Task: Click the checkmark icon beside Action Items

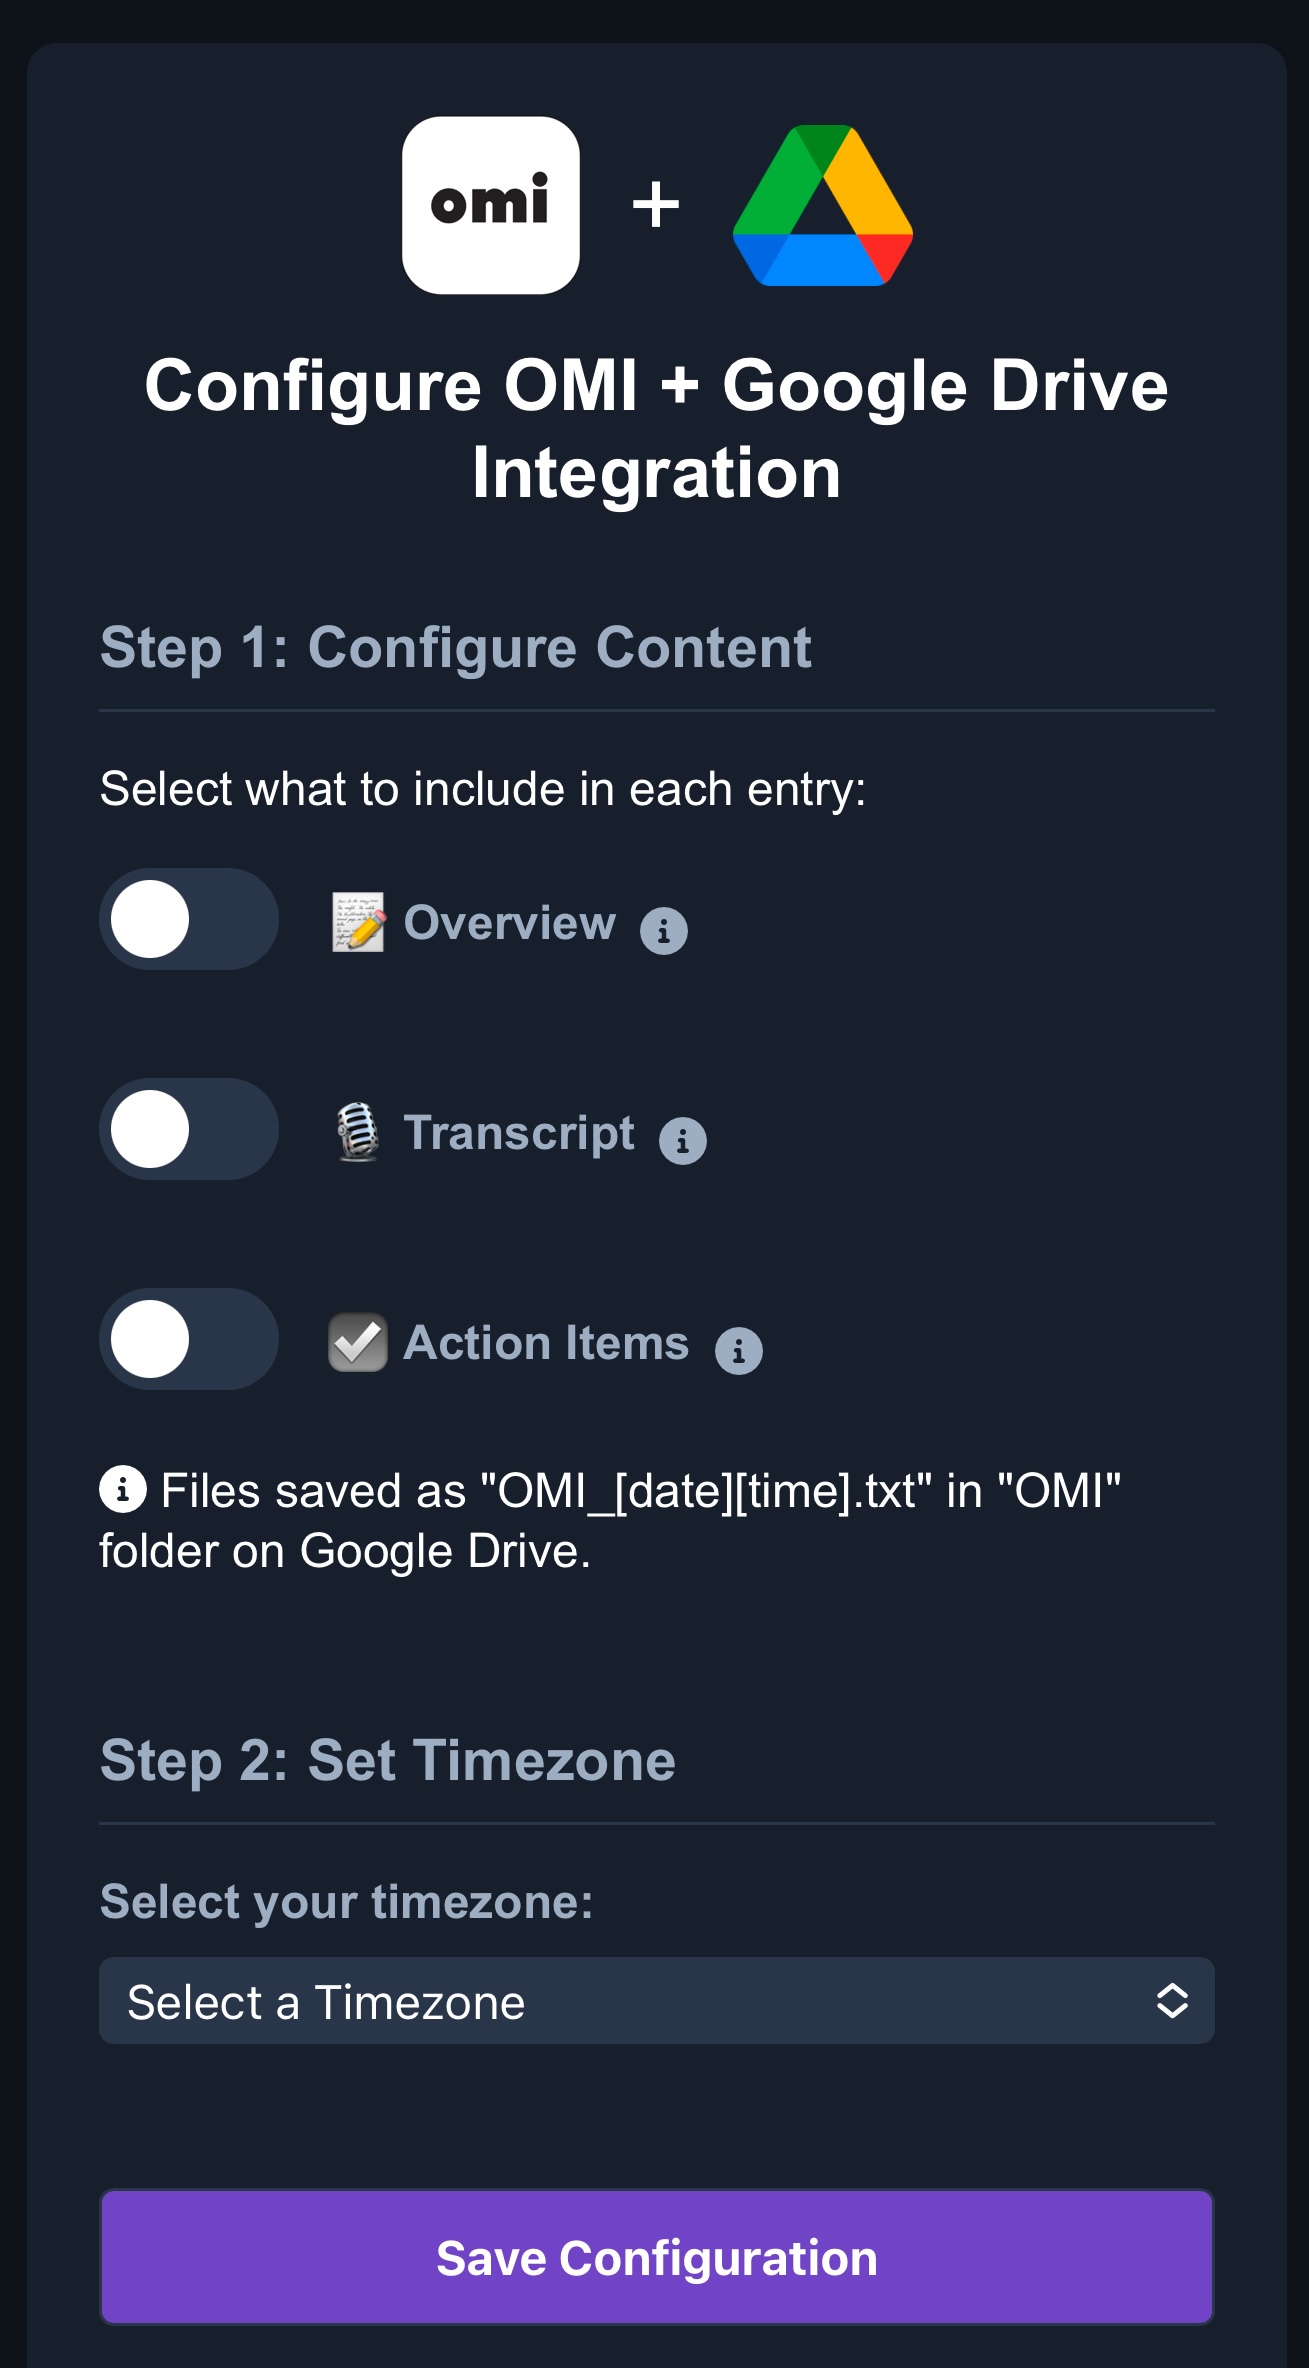Action: pyautogui.click(x=356, y=1340)
